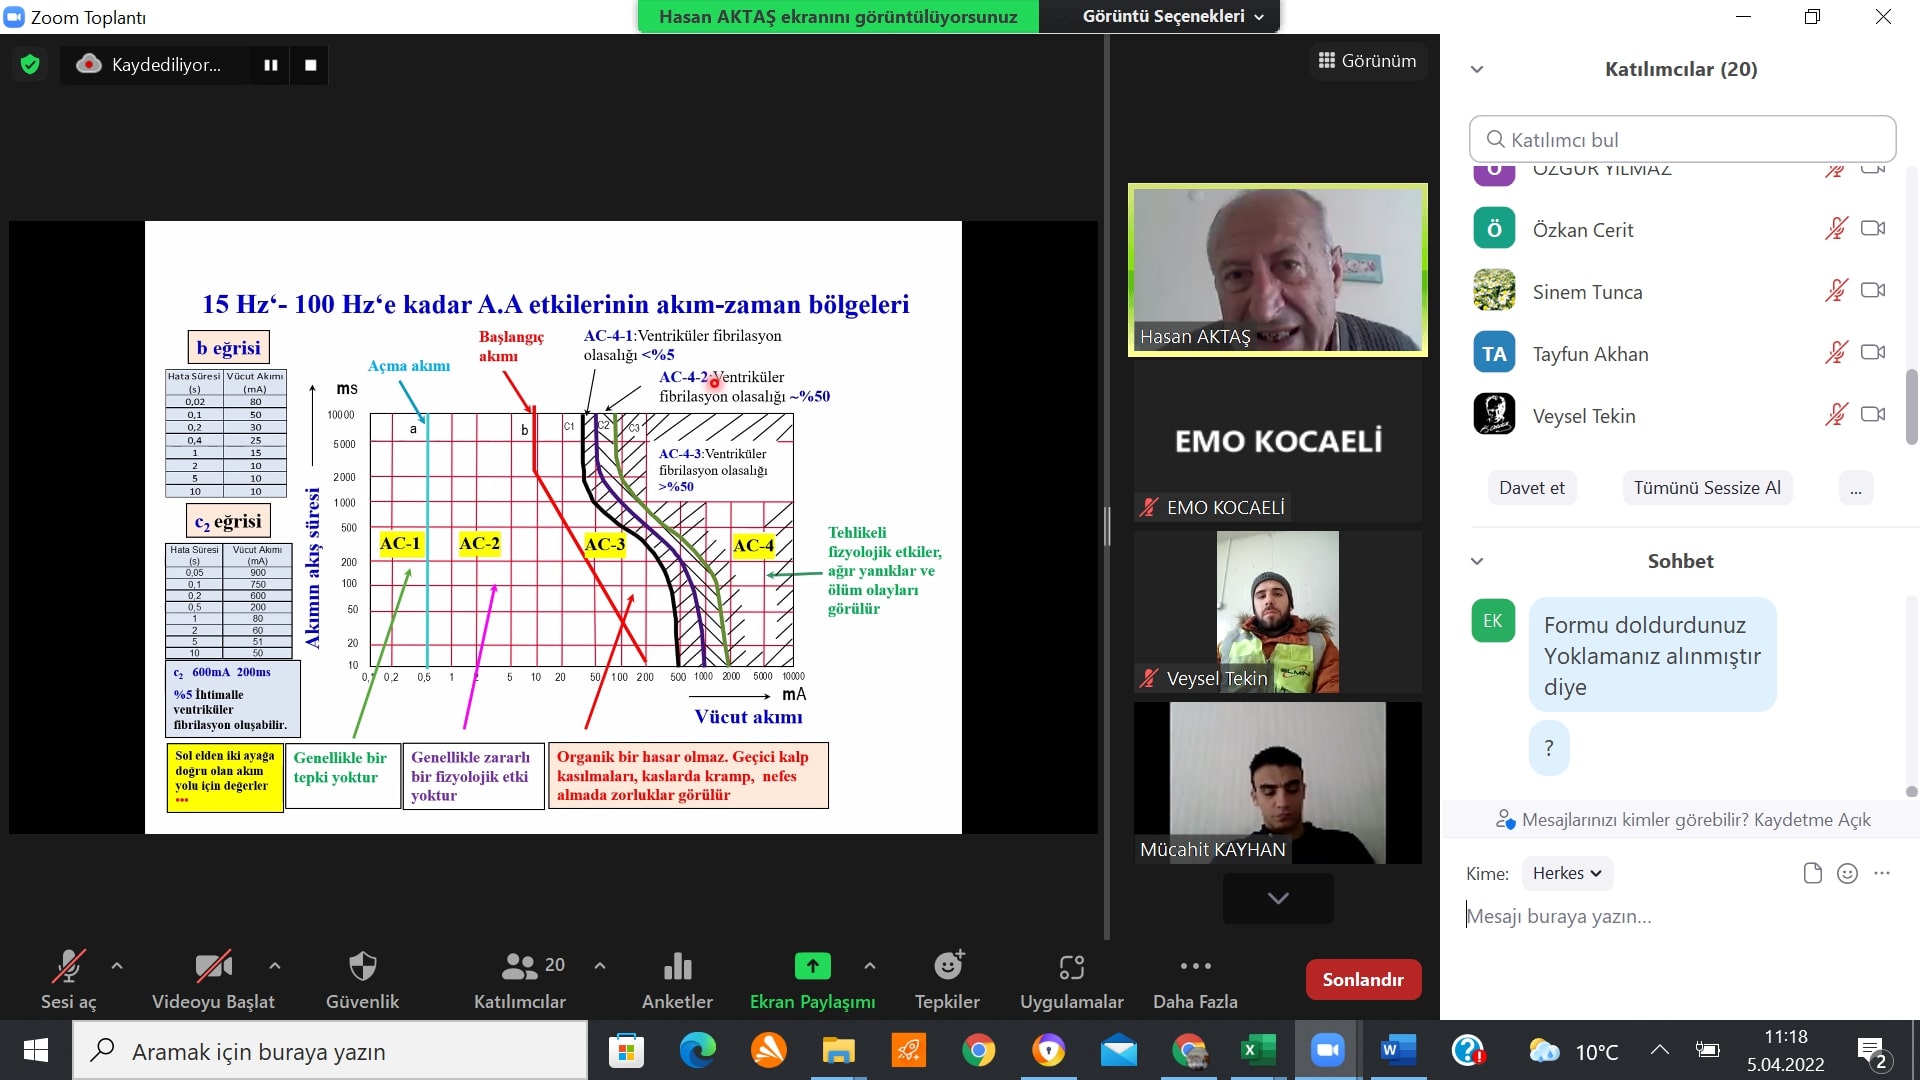The image size is (1920, 1080).
Task: Click the chat file attachment icon
Action: pyautogui.click(x=1813, y=874)
